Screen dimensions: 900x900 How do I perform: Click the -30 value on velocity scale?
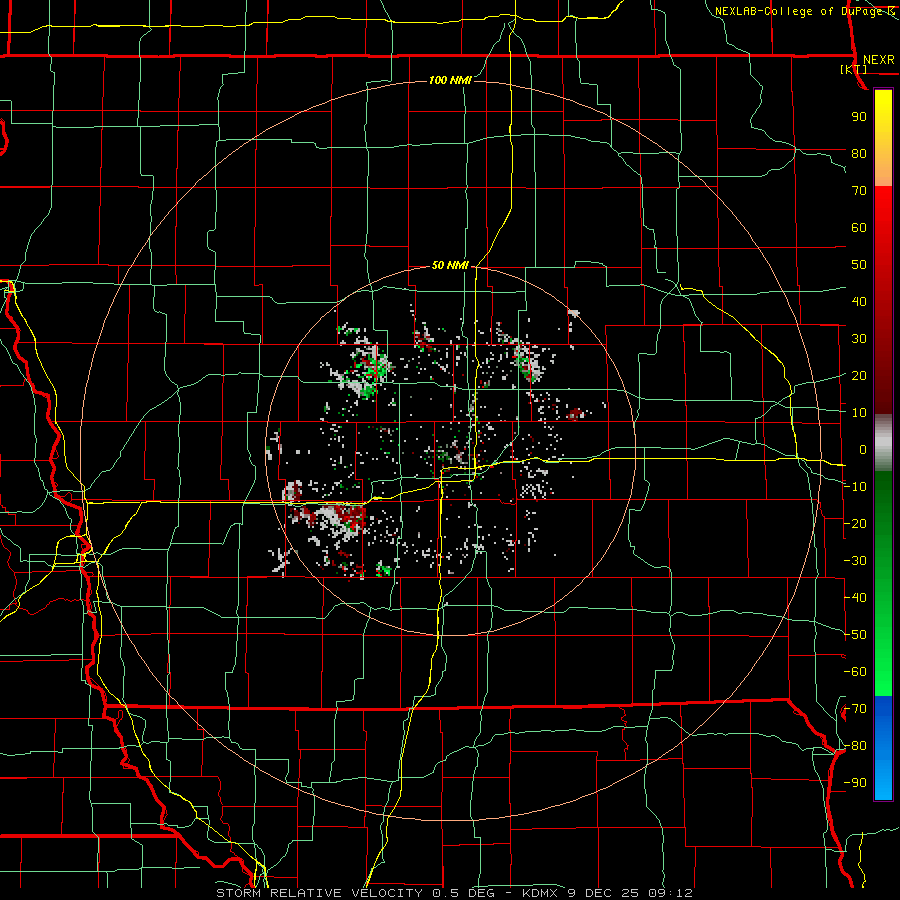[855, 561]
